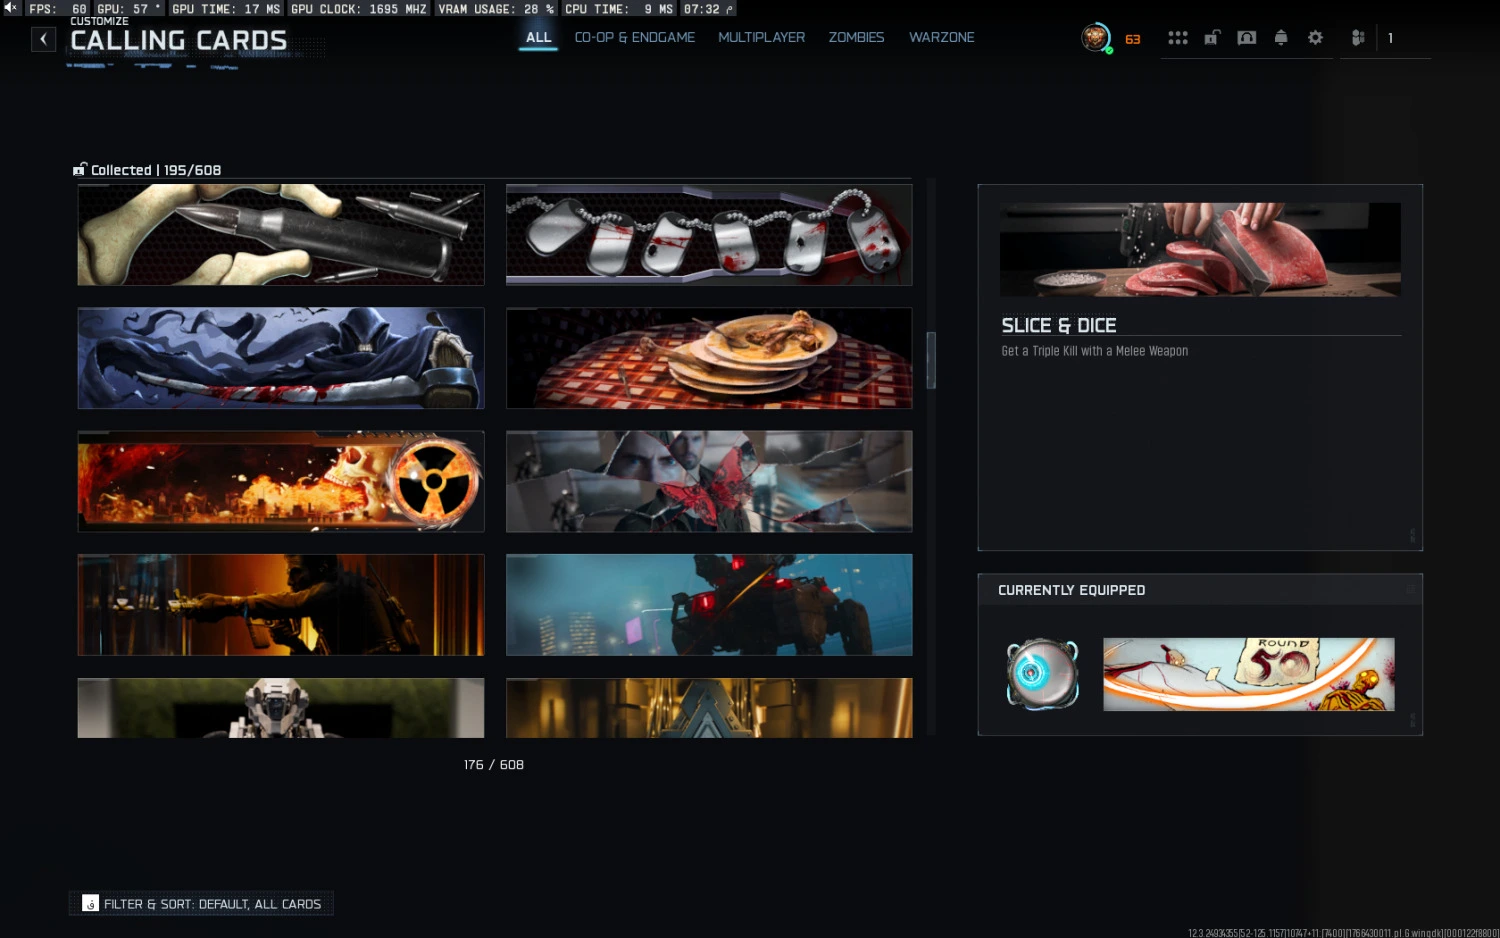Click the calling card list scrollbar handle
1500x938 pixels.
click(931, 360)
